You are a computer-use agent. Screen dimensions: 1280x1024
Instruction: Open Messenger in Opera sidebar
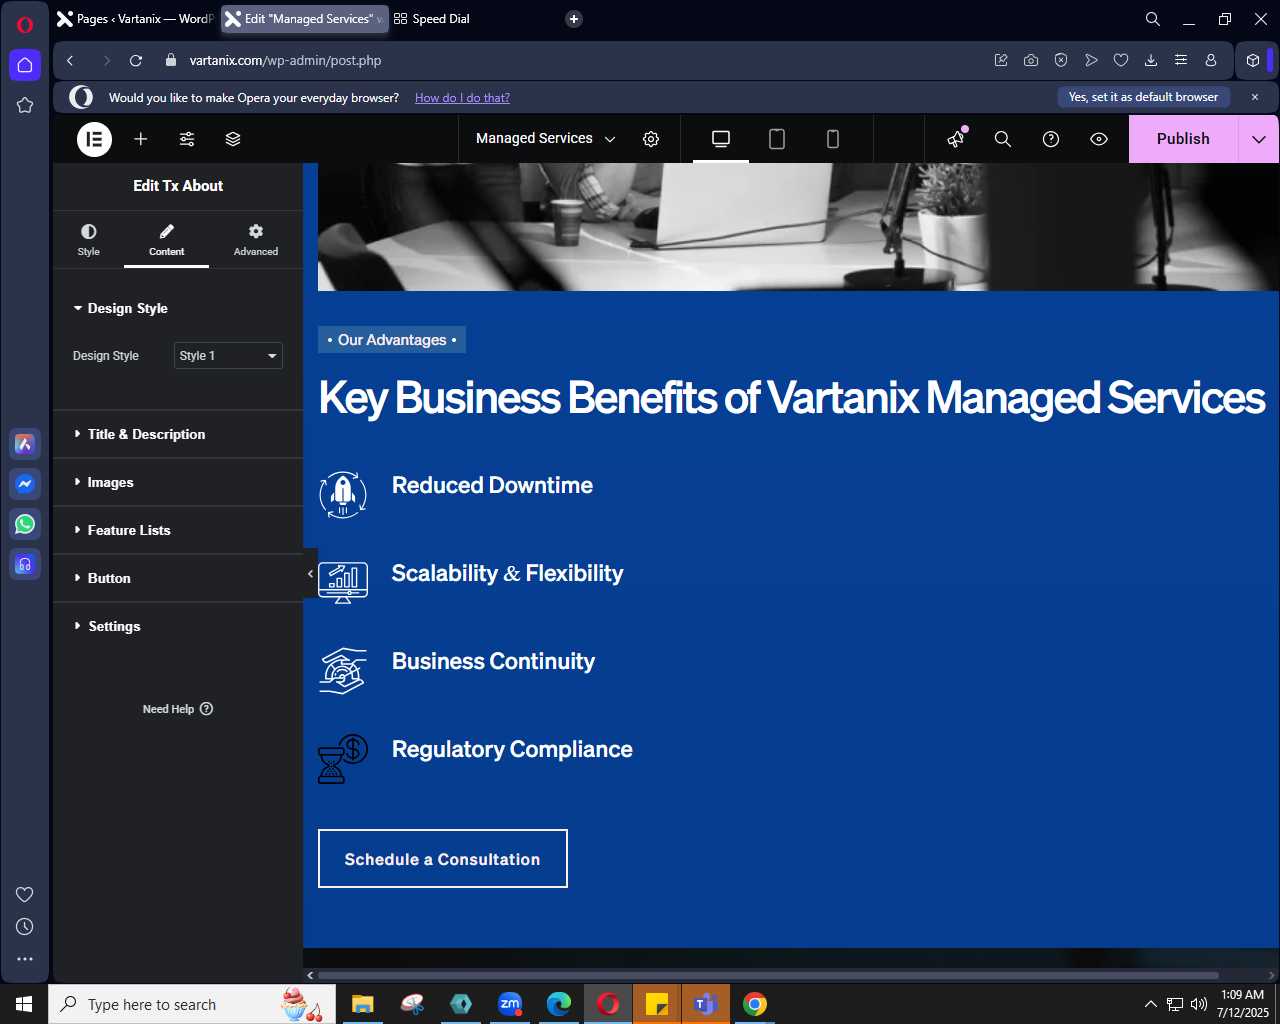25,484
